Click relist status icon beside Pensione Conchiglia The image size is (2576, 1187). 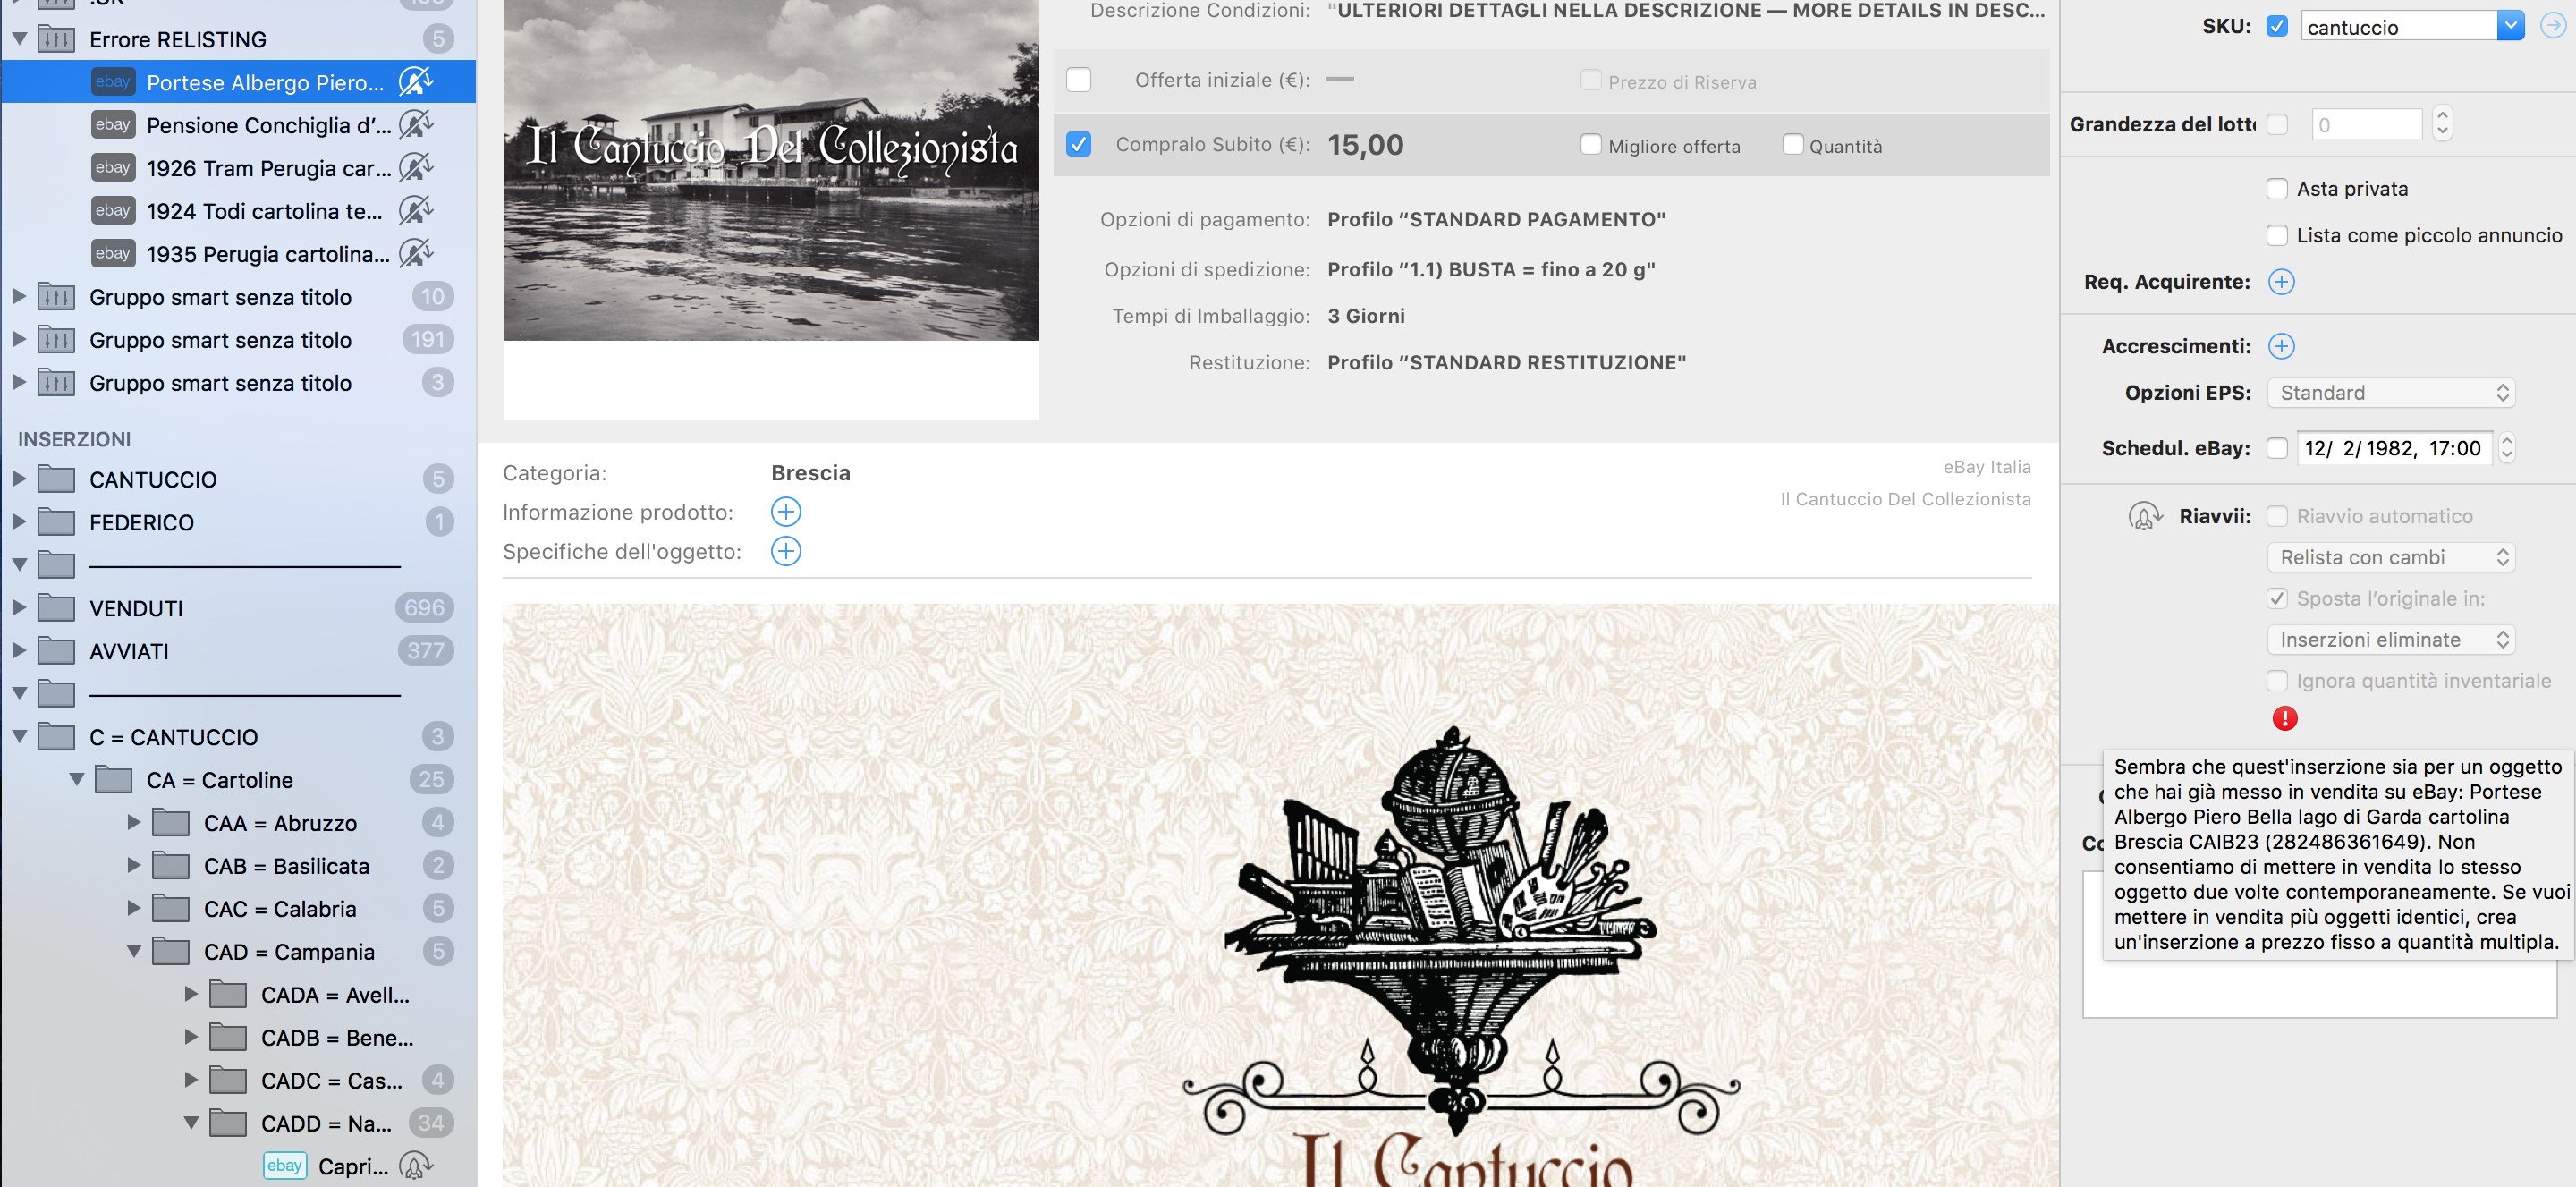pos(415,125)
